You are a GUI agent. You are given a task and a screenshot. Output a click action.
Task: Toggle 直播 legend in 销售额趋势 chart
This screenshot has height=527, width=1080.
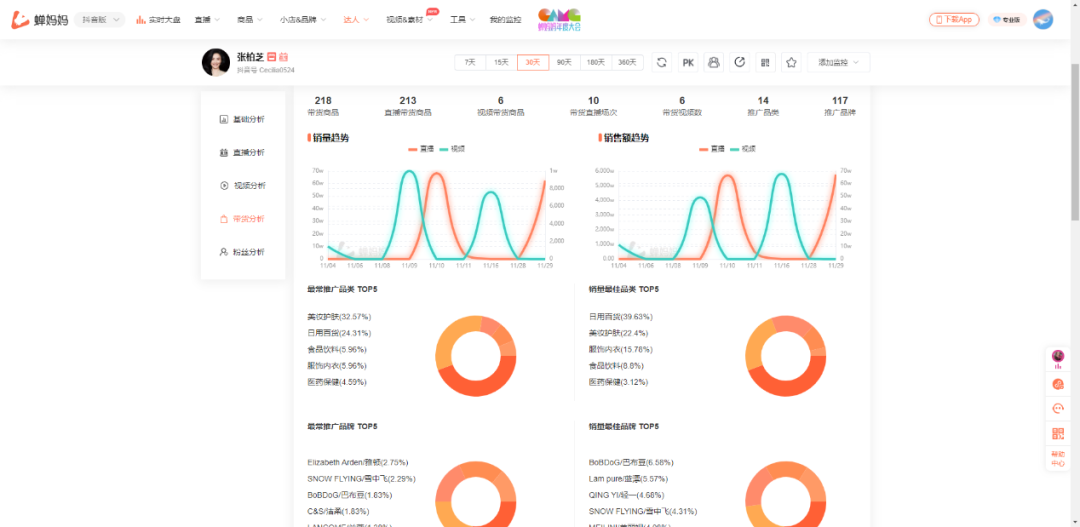(713, 149)
